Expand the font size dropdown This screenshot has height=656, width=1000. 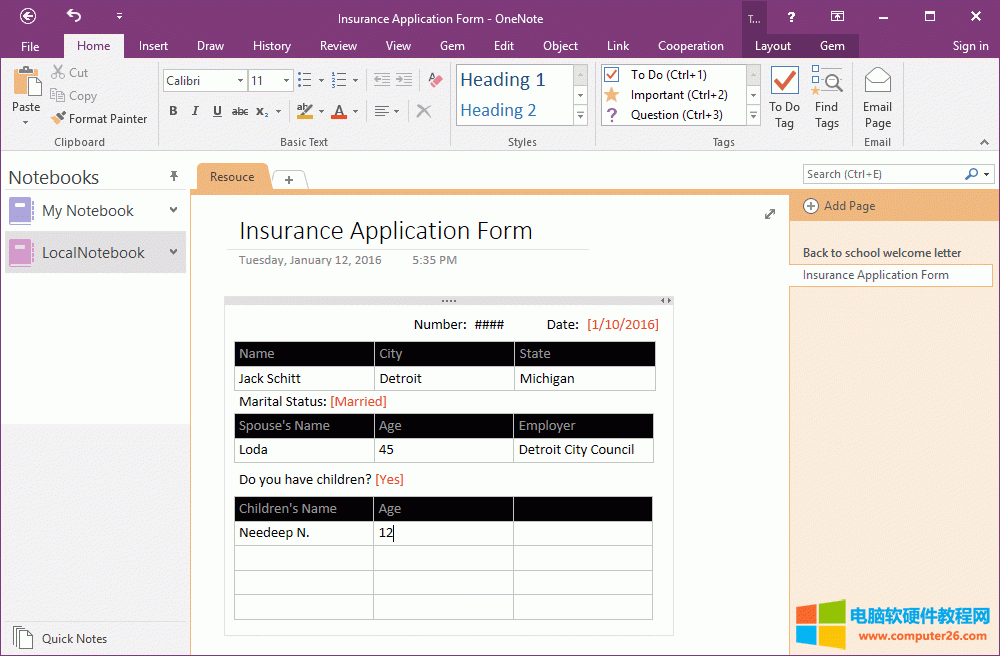click(x=287, y=80)
